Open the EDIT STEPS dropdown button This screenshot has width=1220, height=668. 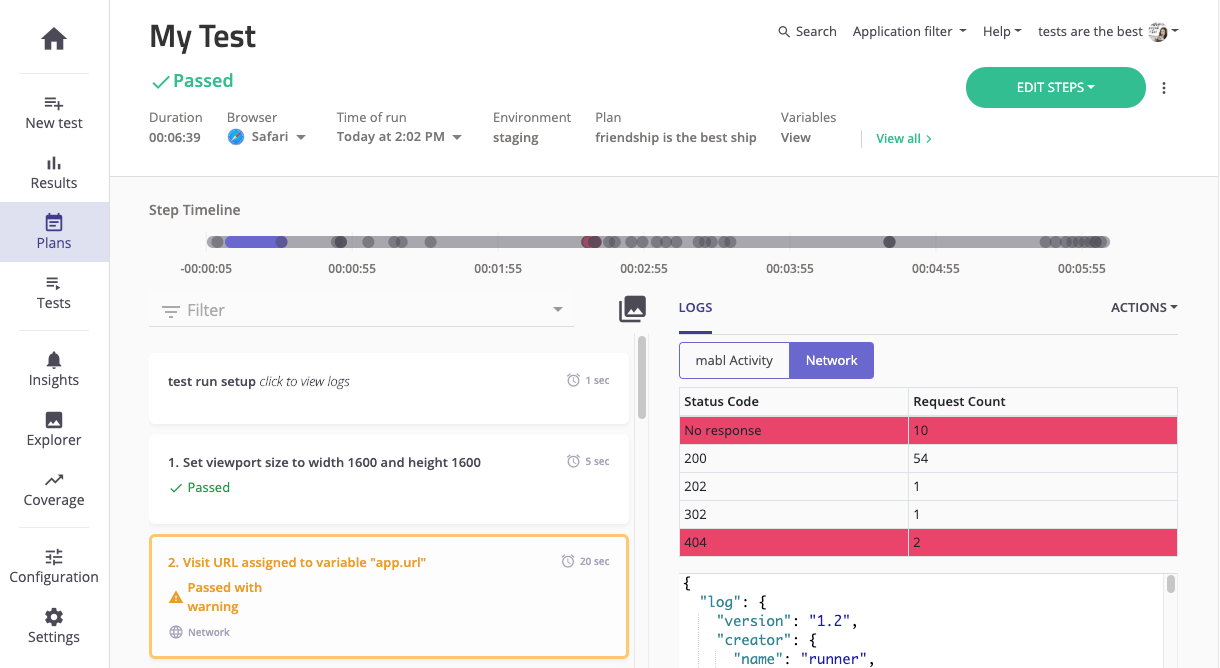[1055, 88]
